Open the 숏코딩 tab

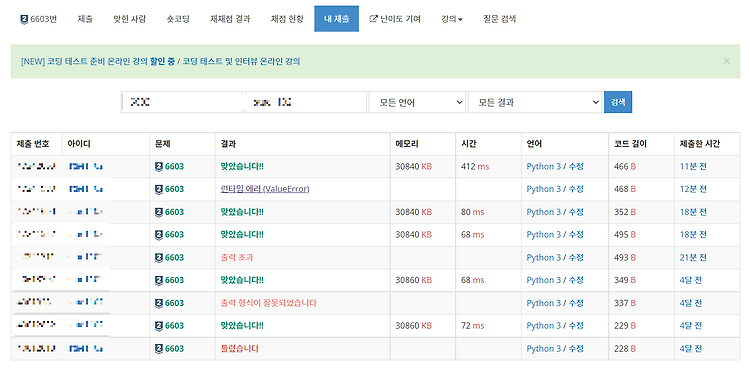(178, 19)
